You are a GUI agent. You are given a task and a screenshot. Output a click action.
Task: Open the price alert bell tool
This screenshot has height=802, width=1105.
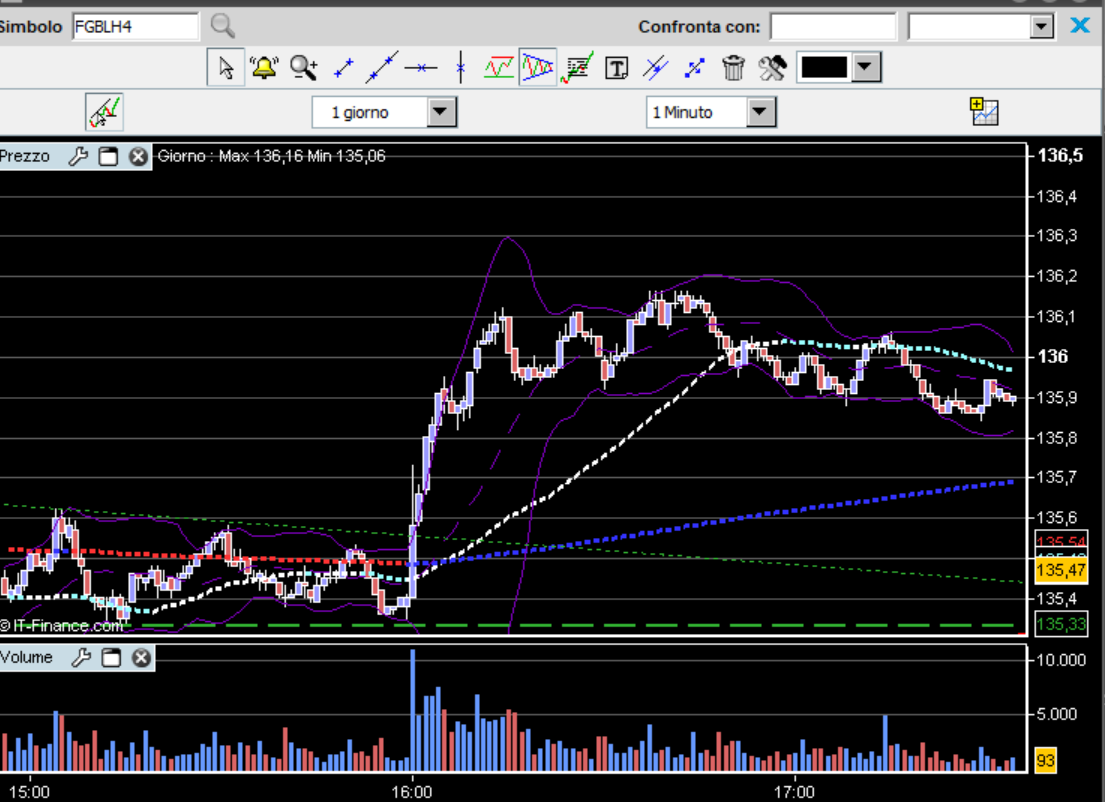[264, 68]
